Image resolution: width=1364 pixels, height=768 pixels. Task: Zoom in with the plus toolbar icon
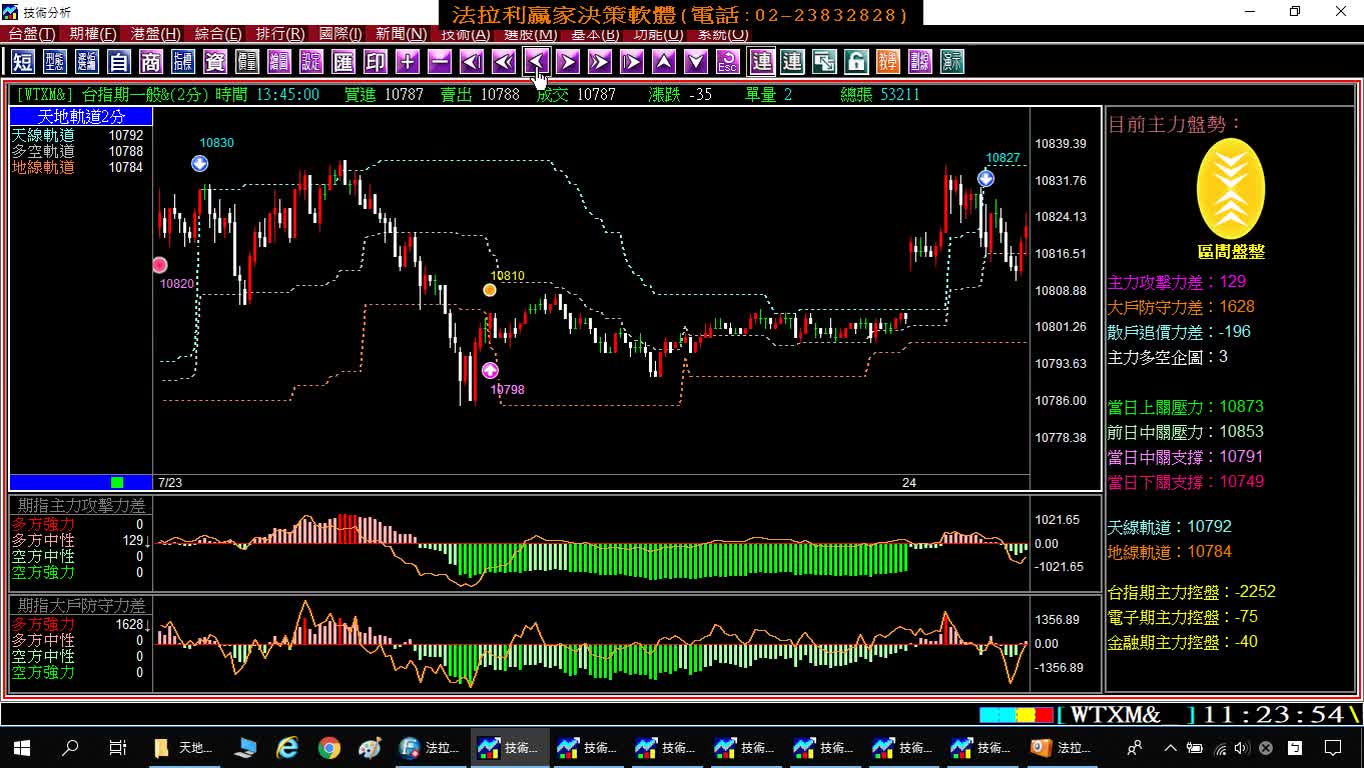[x=407, y=62]
